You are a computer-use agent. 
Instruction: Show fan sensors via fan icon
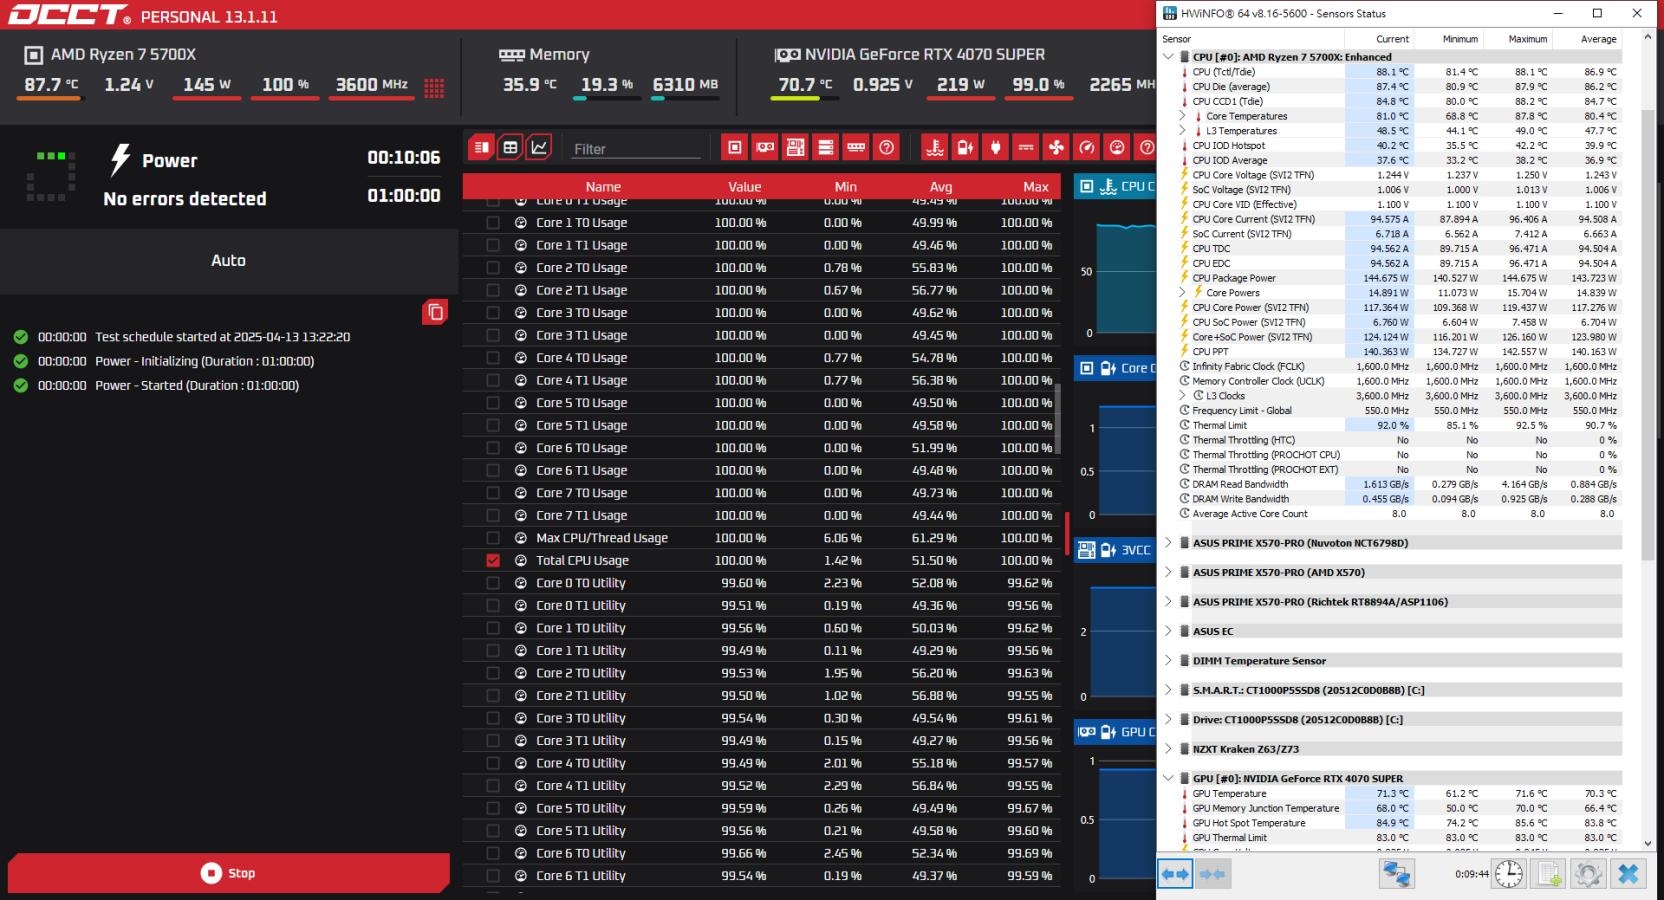1056,148
